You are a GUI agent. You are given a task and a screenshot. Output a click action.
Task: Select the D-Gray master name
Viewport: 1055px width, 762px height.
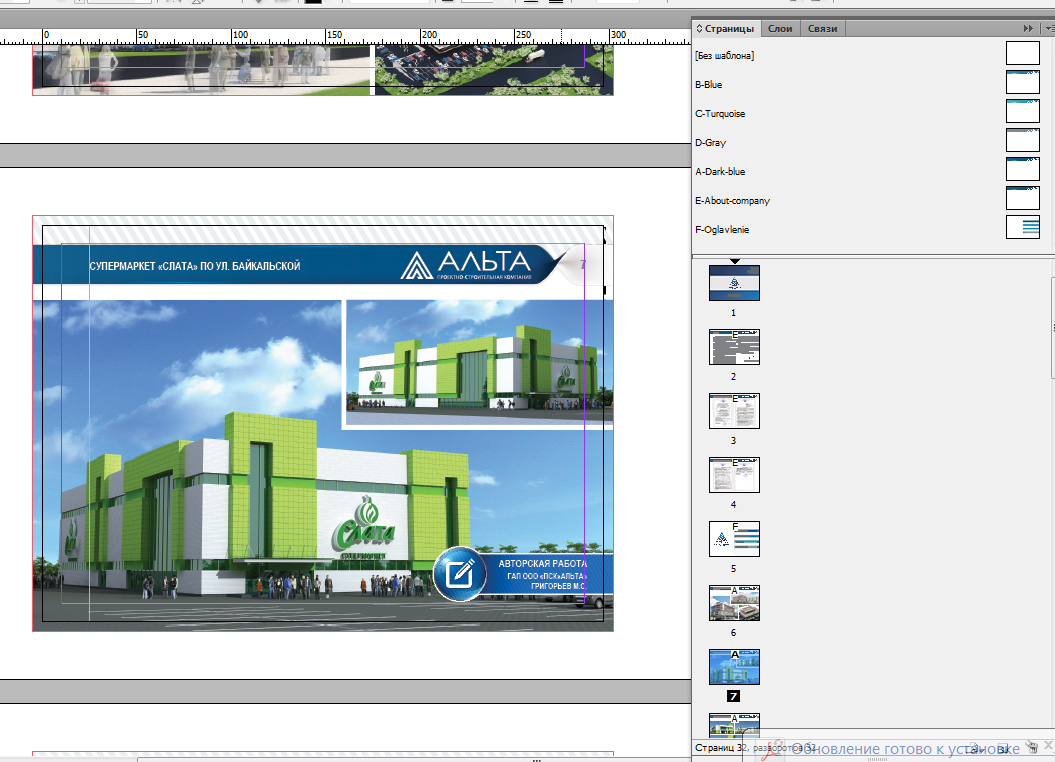point(711,143)
